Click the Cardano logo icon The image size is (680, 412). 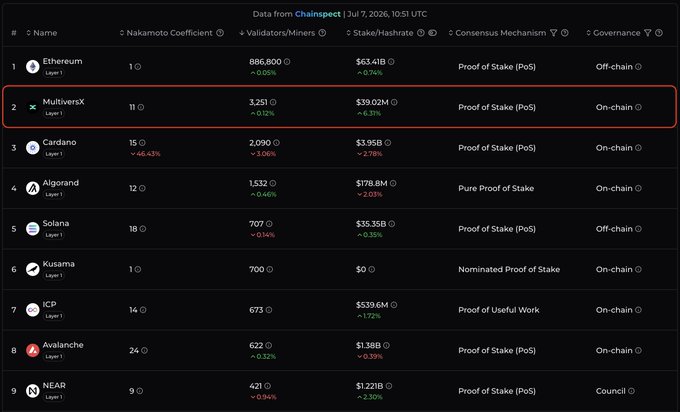33,148
